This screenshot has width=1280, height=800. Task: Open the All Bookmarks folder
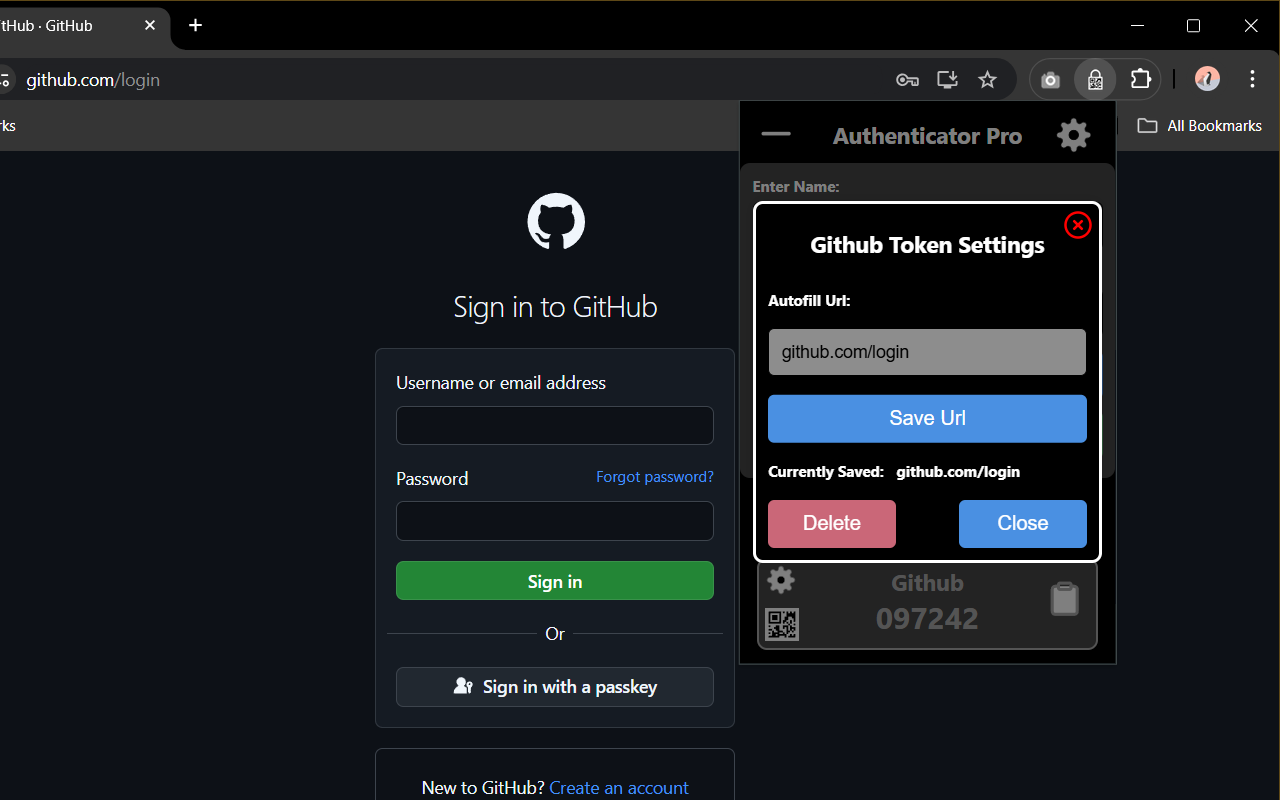click(x=1199, y=125)
